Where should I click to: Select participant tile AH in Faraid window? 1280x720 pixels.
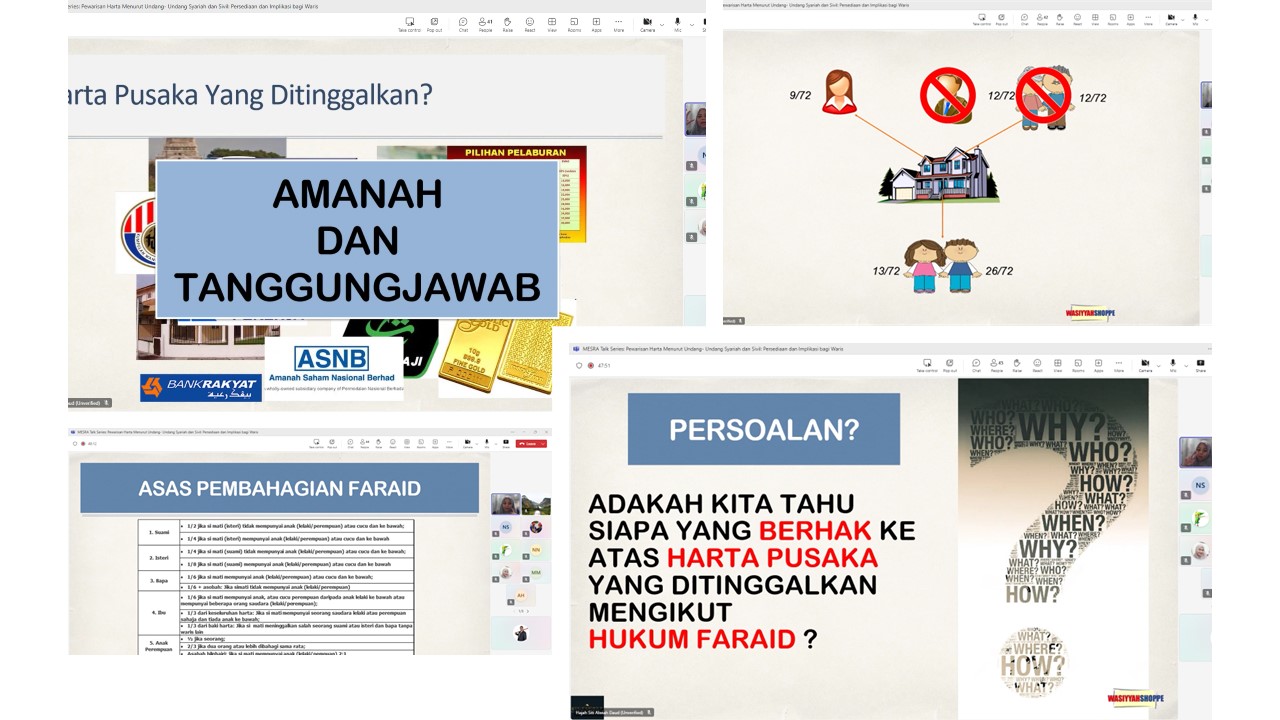521,595
